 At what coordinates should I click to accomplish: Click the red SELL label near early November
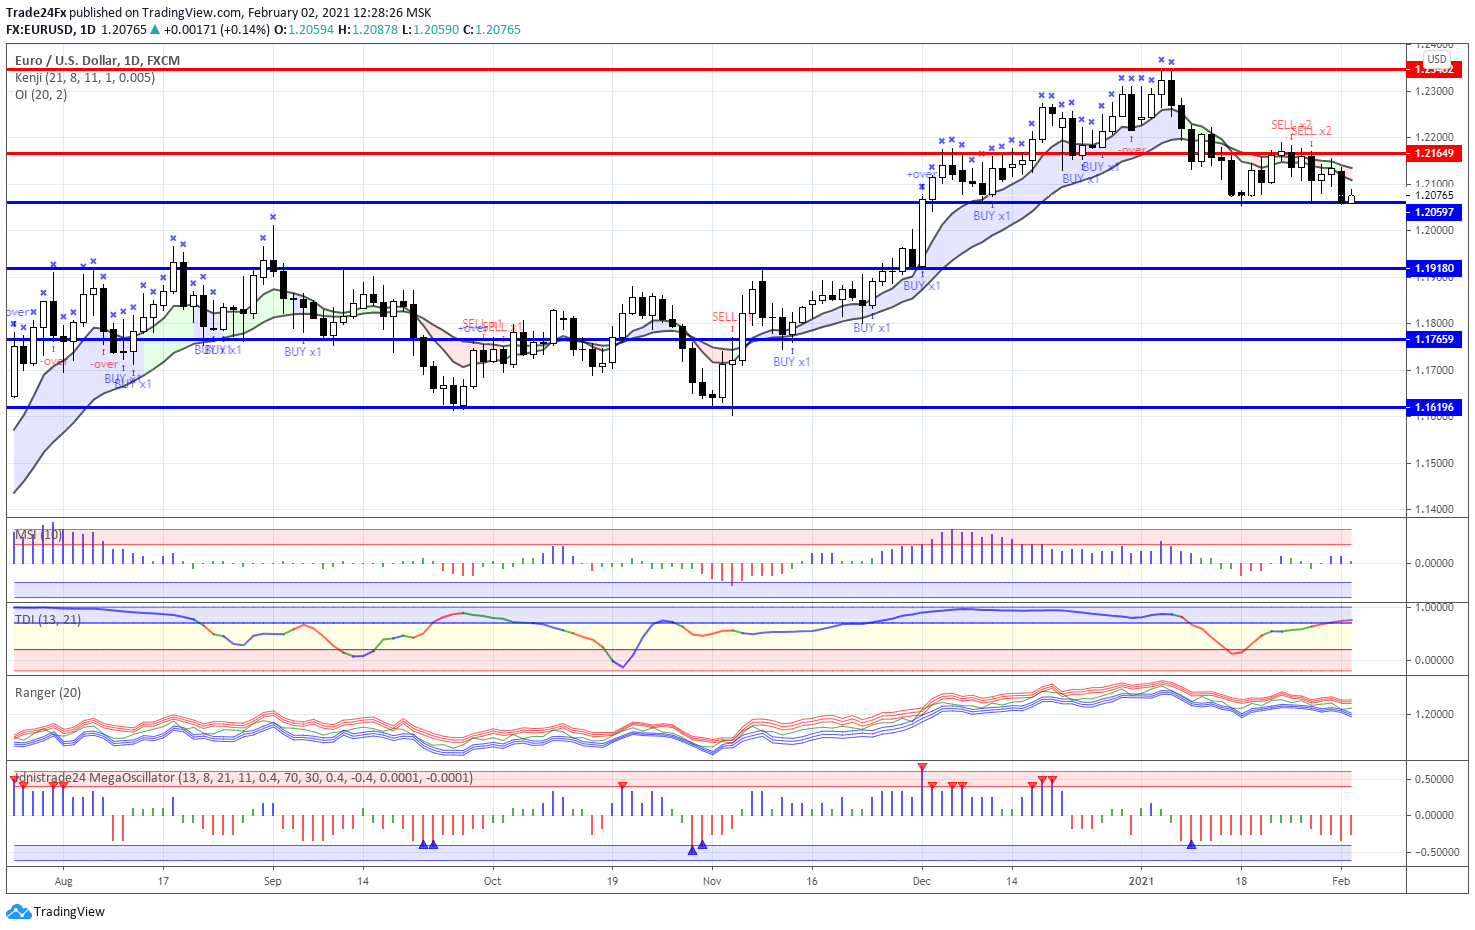click(x=724, y=317)
